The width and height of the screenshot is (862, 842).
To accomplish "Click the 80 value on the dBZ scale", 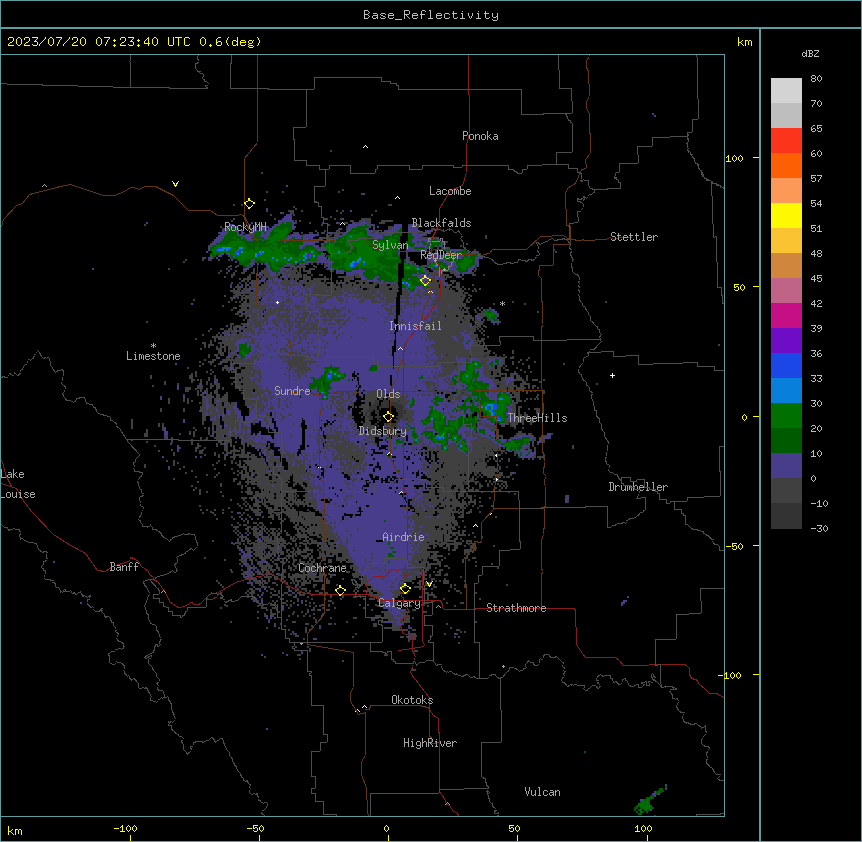I will (x=816, y=79).
